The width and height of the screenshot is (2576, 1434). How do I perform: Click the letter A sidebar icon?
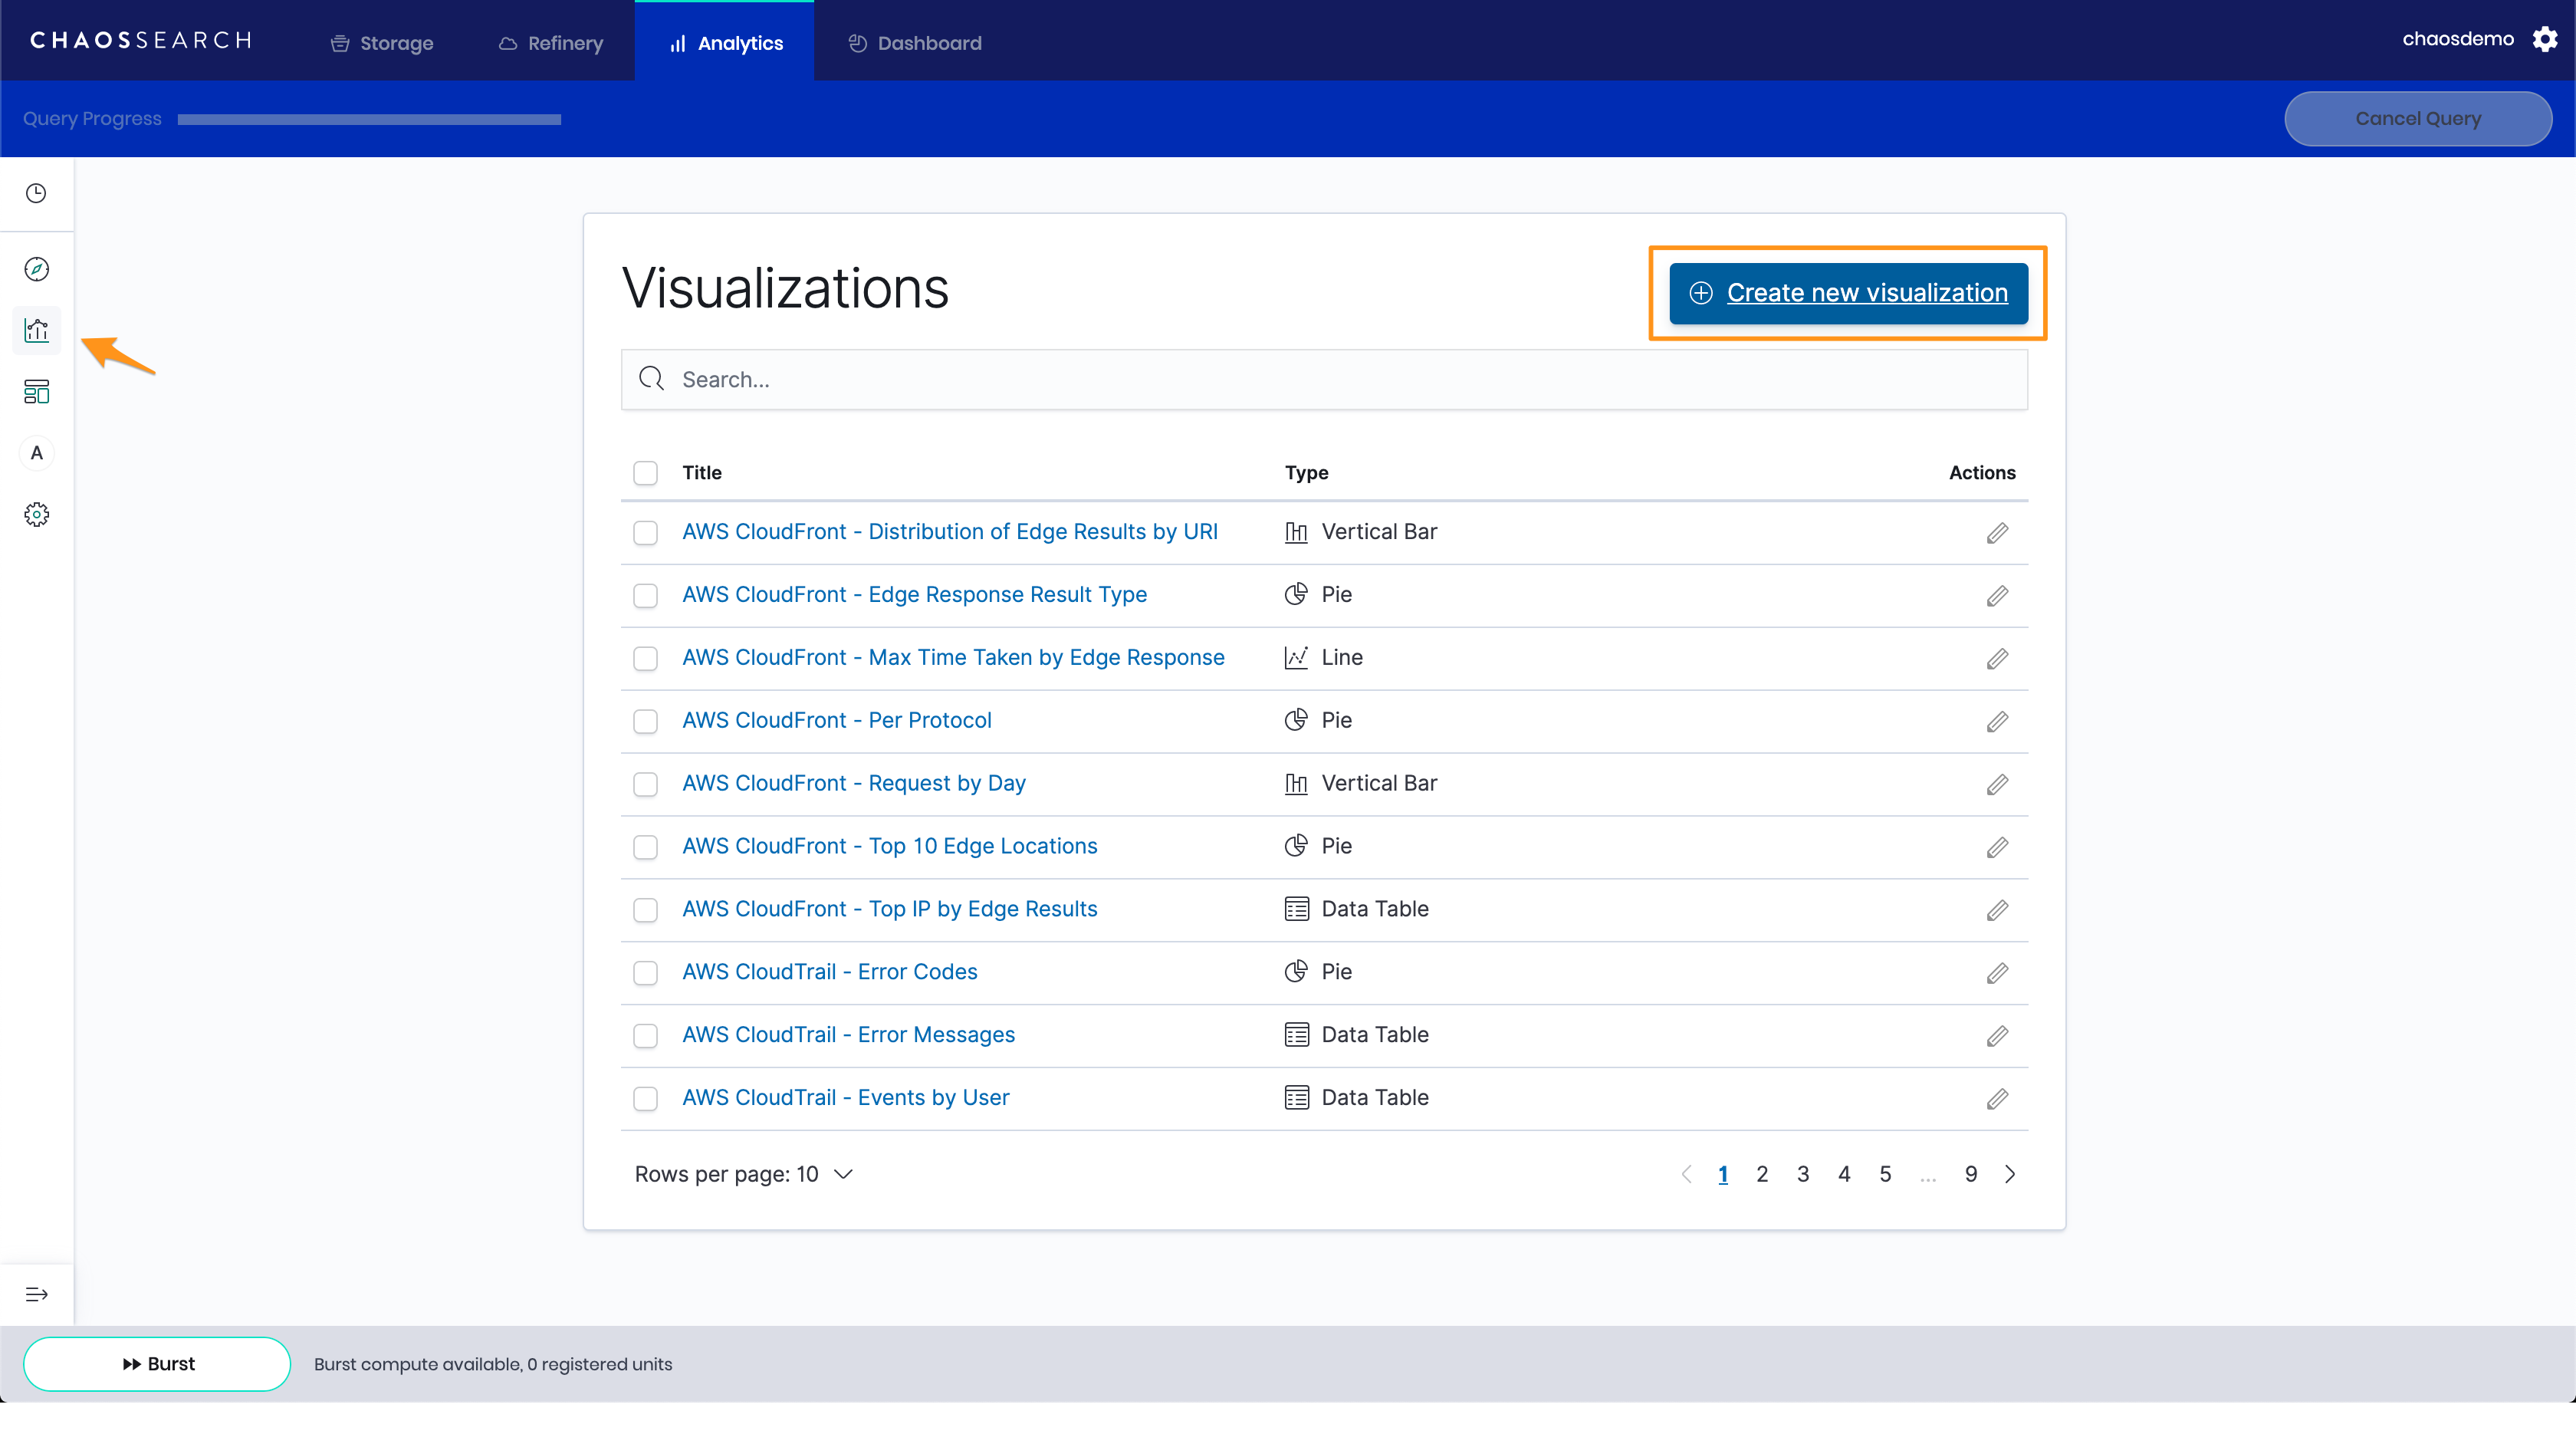[36, 453]
